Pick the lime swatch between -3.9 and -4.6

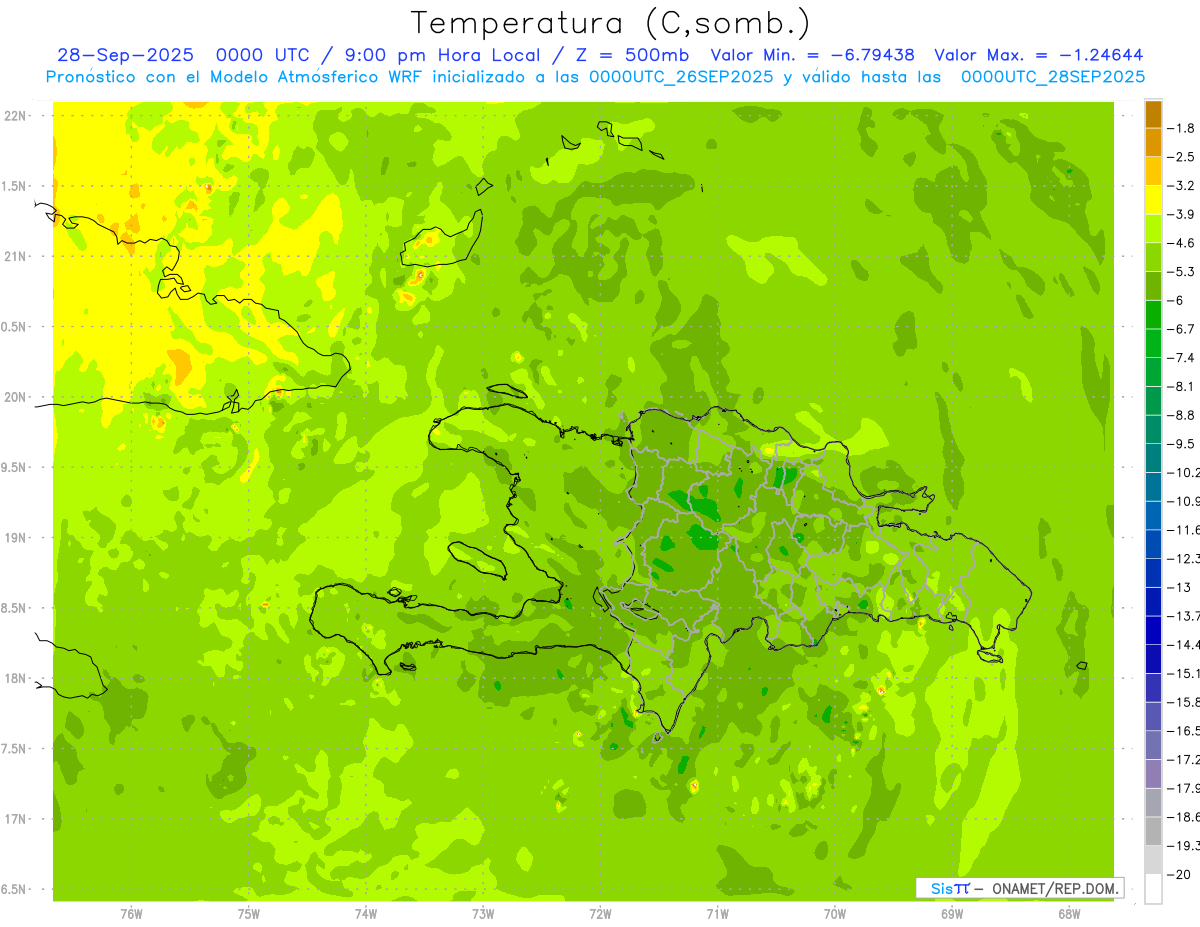click(x=1153, y=228)
